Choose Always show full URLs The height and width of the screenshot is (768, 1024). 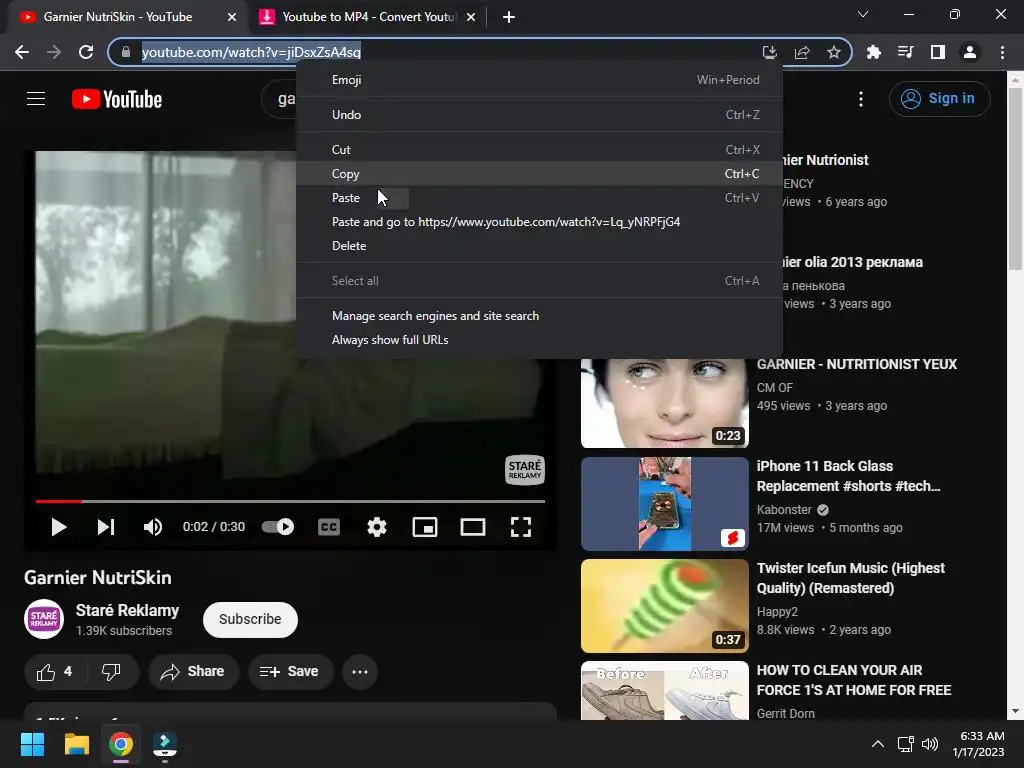pos(539,340)
